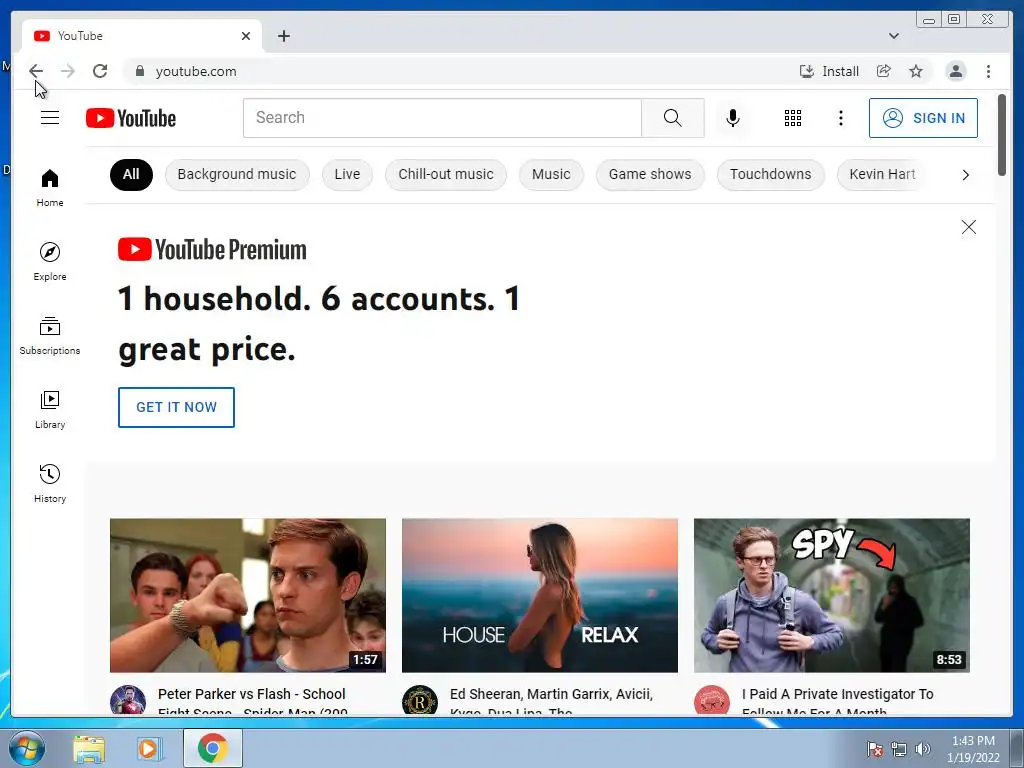Open Peter Parker vs Flash thumbnail
The image size is (1024, 768).
click(248, 595)
